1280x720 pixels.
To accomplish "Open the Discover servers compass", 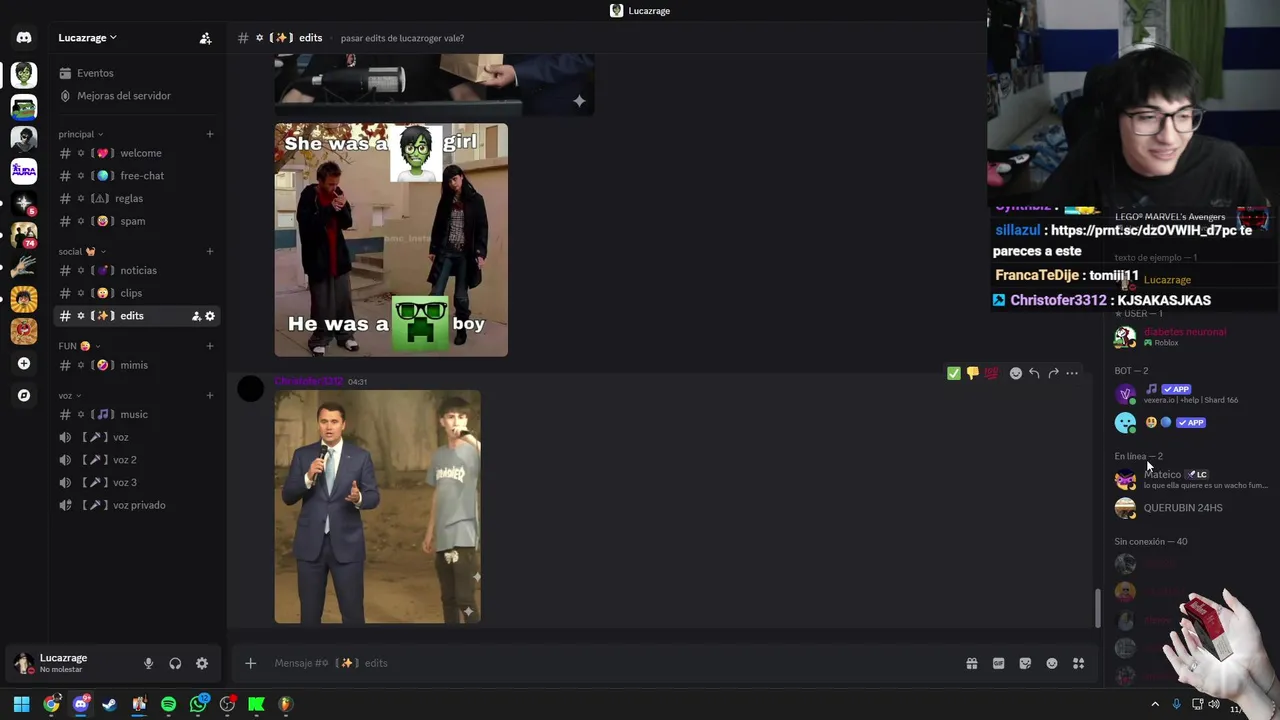I will [24, 395].
